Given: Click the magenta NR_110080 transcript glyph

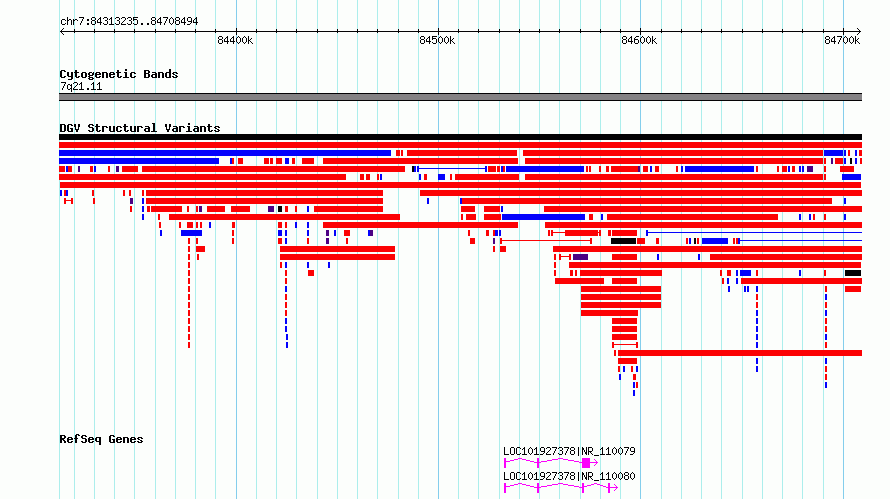Looking at the screenshot, I should click(x=561, y=488).
